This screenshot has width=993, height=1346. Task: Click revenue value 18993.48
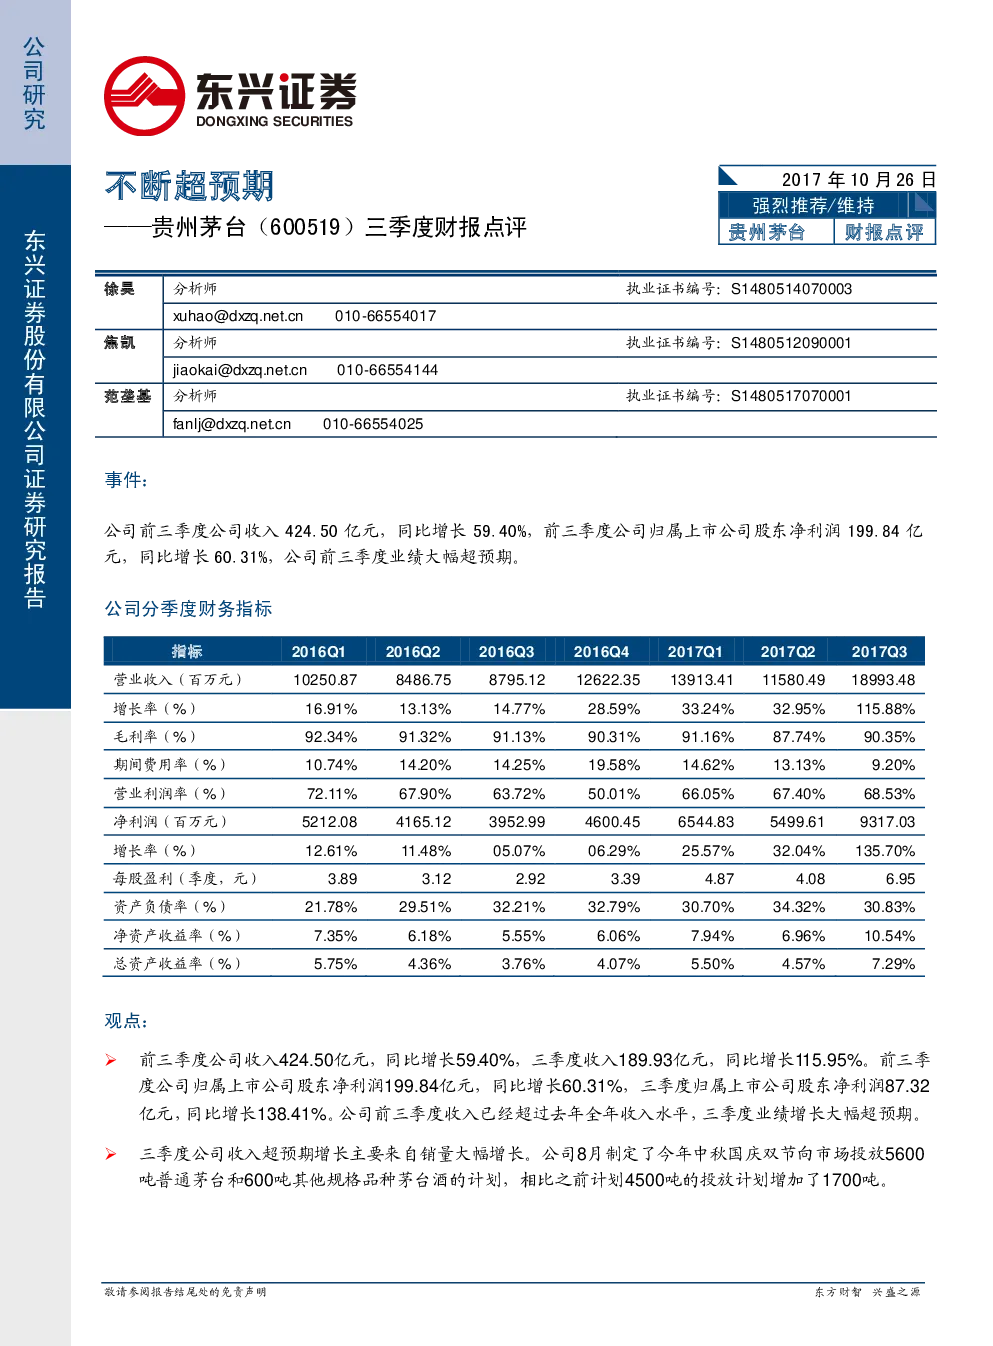[x=883, y=680]
